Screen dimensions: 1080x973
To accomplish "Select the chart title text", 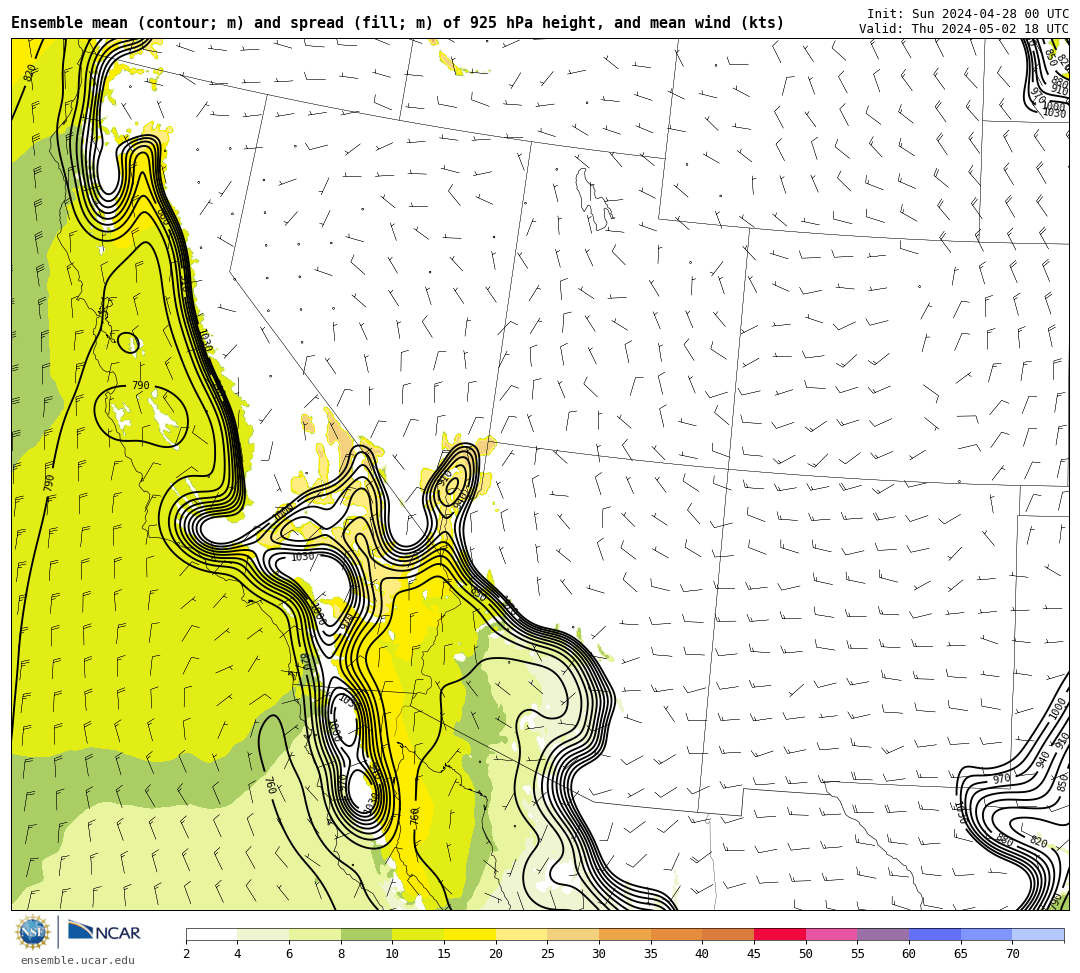I will click(397, 23).
